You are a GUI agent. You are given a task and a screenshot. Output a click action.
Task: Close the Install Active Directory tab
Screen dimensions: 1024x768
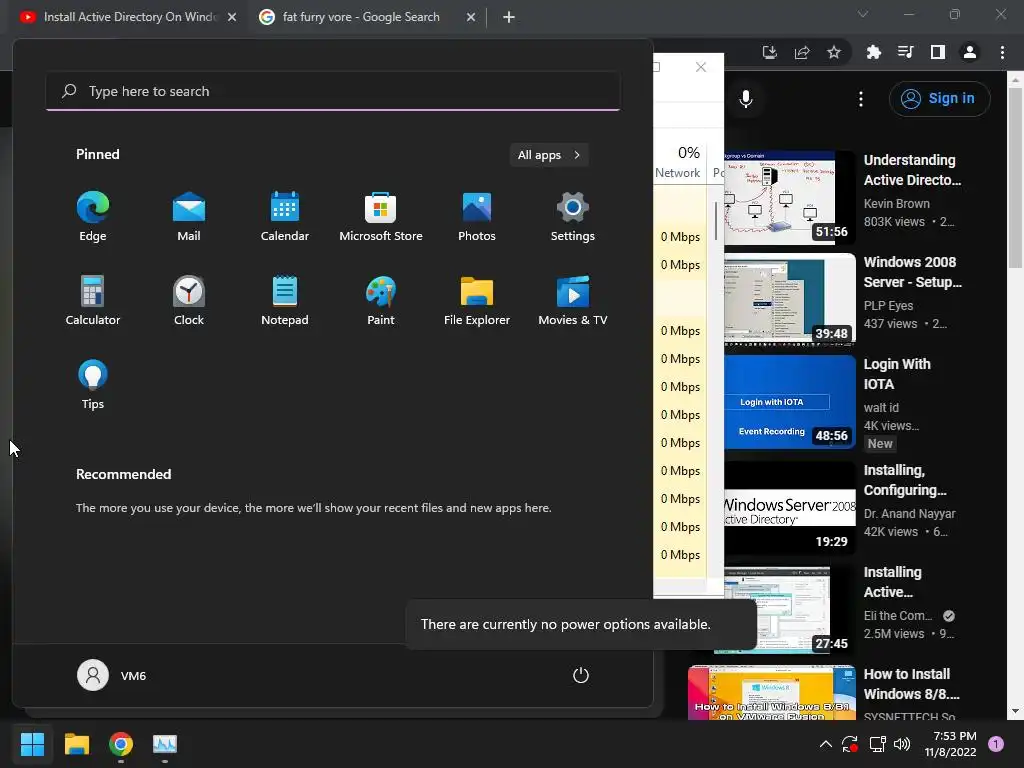click(232, 17)
